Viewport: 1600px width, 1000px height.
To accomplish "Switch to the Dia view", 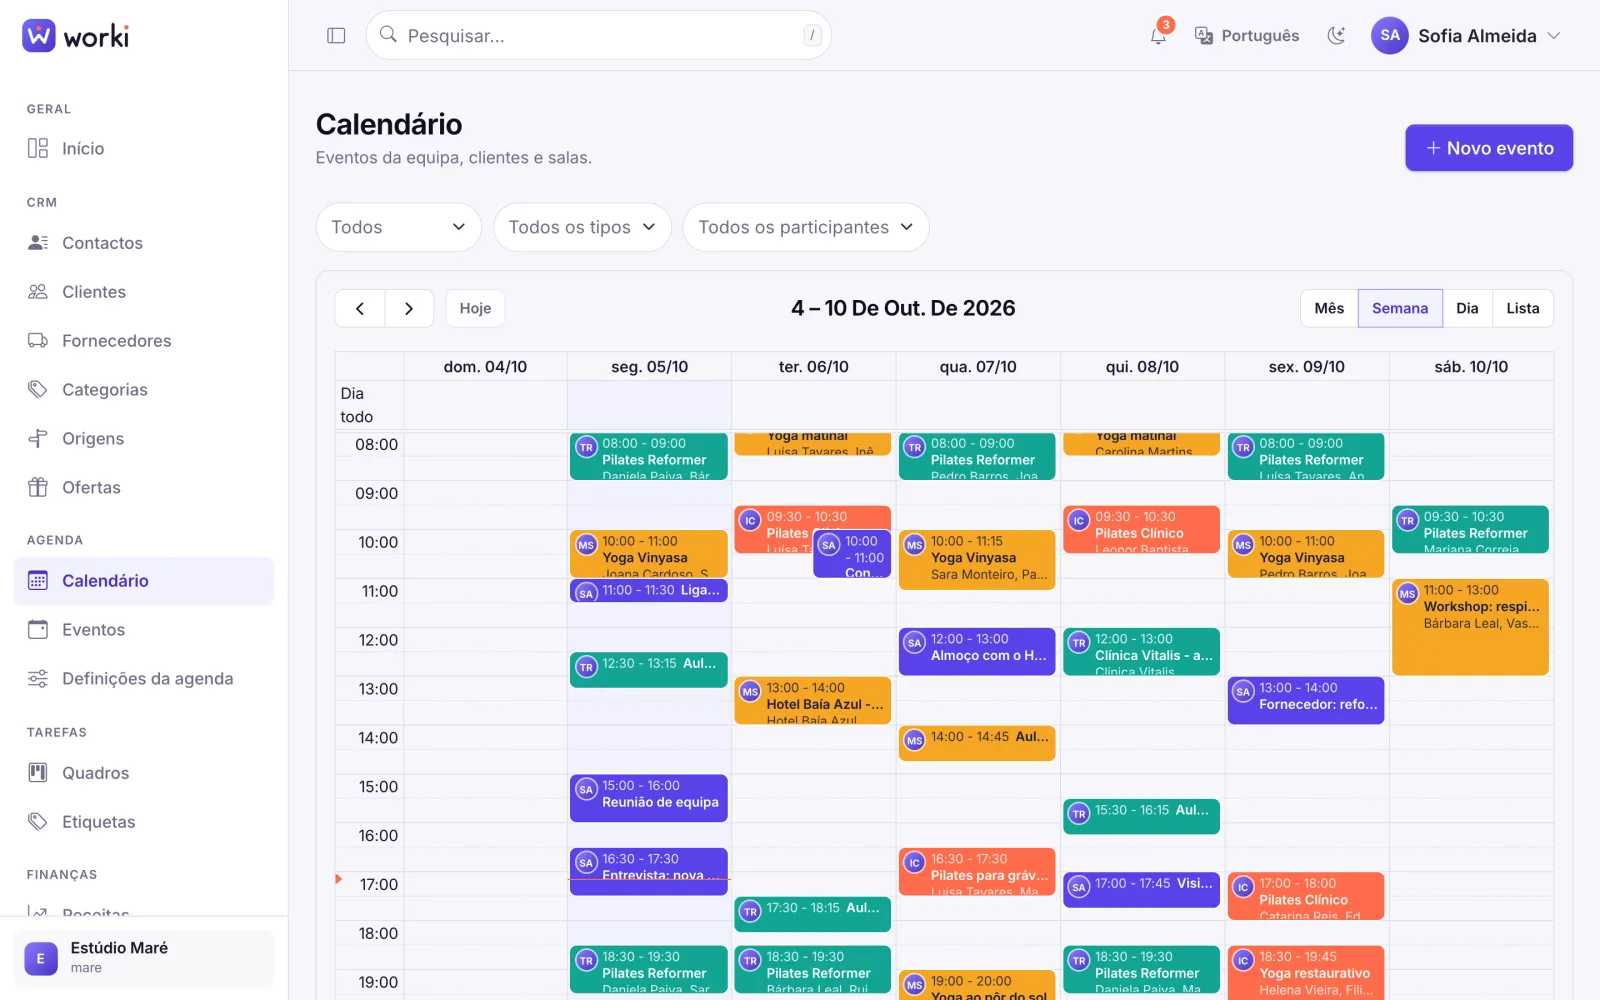I will 1467,308.
